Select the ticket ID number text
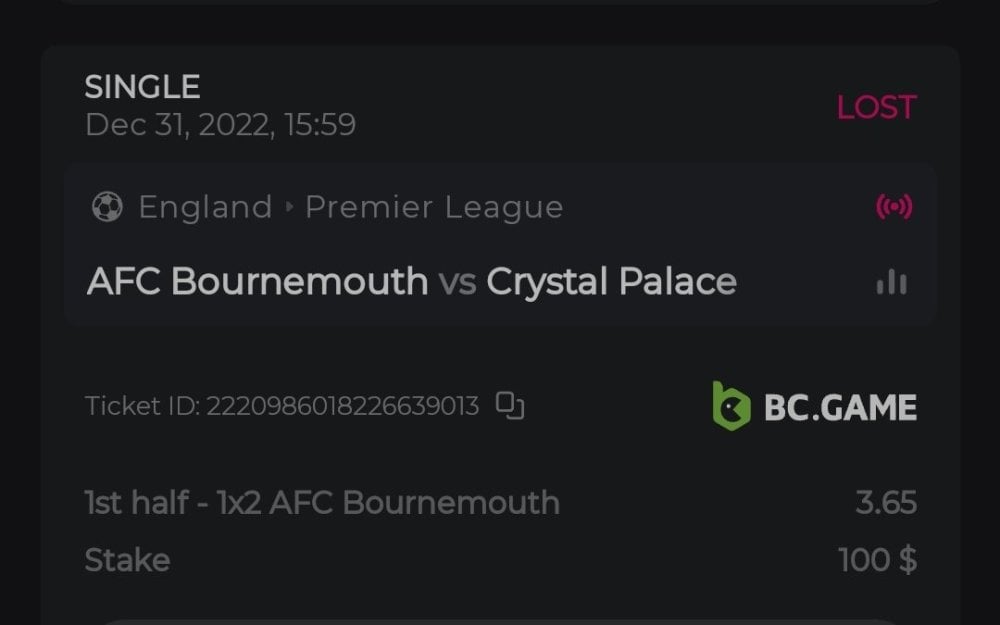1000x625 pixels. click(342, 406)
